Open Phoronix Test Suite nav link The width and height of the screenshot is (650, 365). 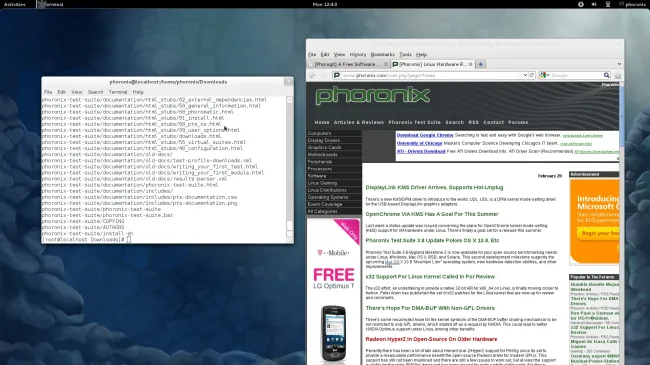click(x=415, y=122)
